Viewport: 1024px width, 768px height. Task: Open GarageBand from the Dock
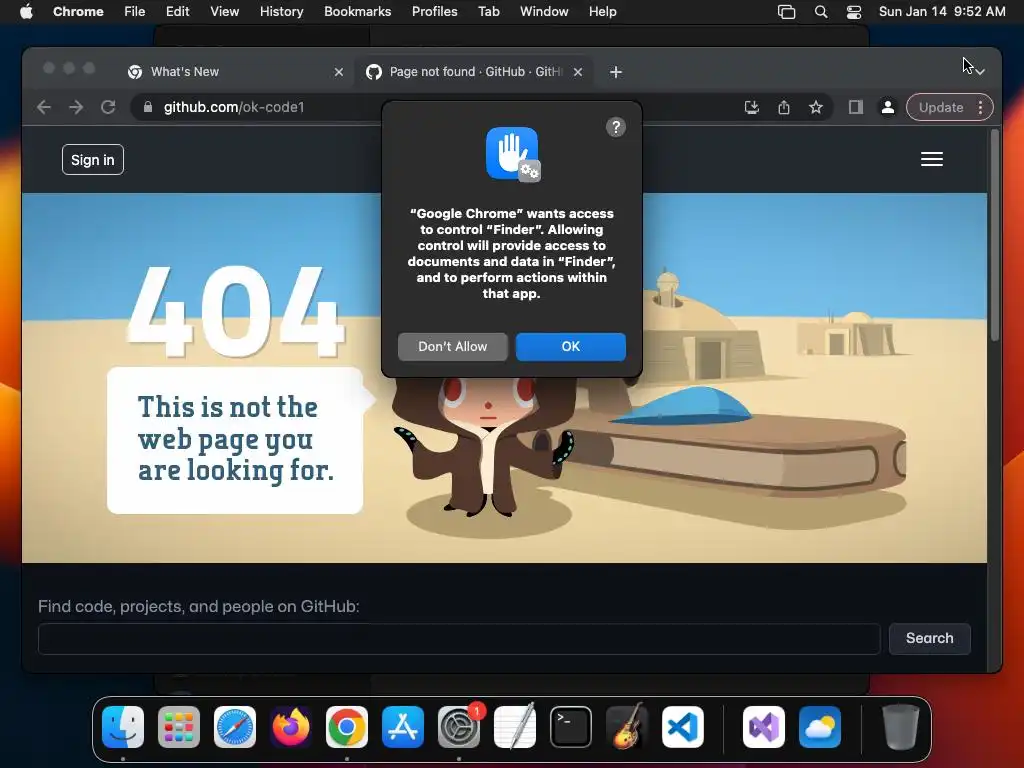(x=626, y=727)
